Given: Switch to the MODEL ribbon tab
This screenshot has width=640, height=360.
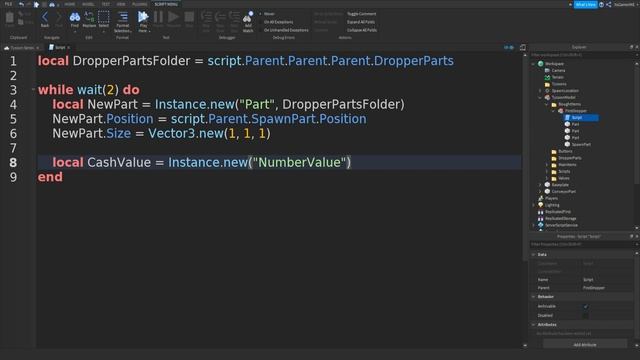Looking at the screenshot, I should 88,4.
